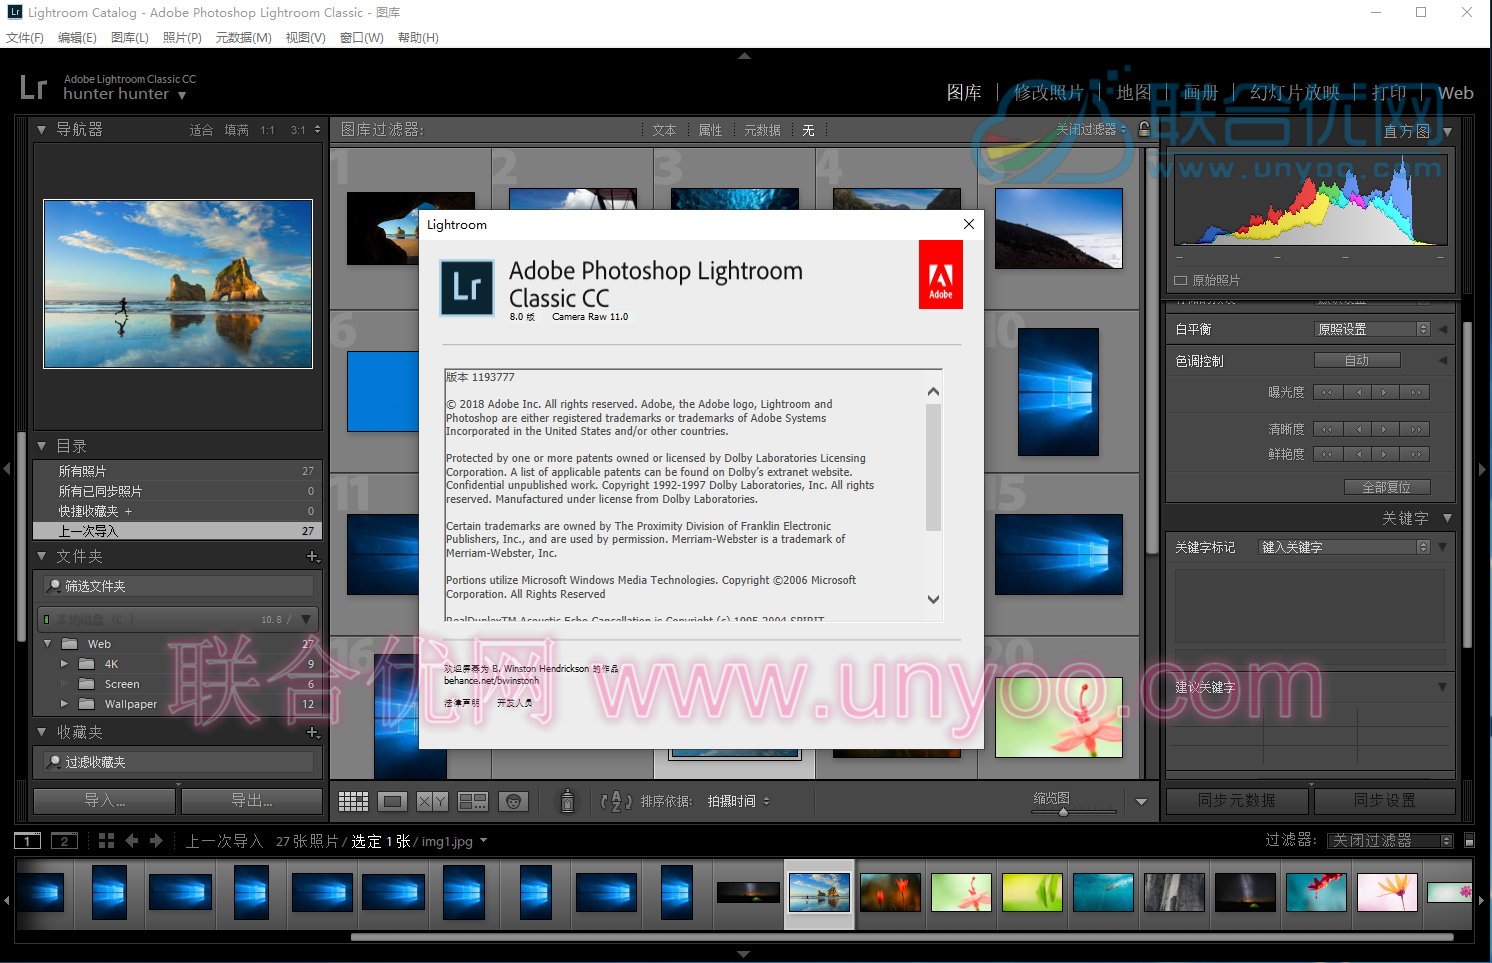1492x963 pixels.
Task: Open compare view (X|Y) in toolbar
Action: (432, 801)
